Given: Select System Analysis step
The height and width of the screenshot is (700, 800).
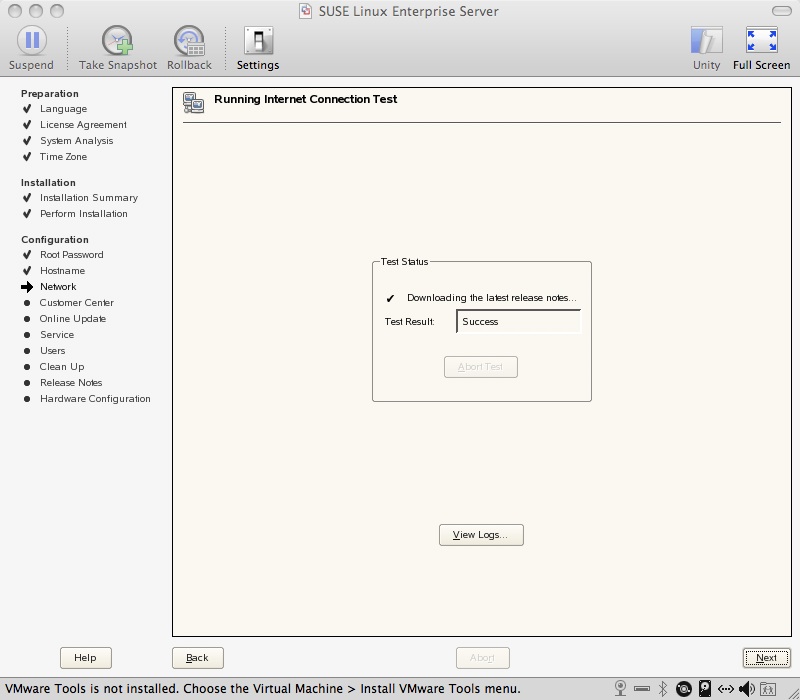Looking at the screenshot, I should (77, 140).
